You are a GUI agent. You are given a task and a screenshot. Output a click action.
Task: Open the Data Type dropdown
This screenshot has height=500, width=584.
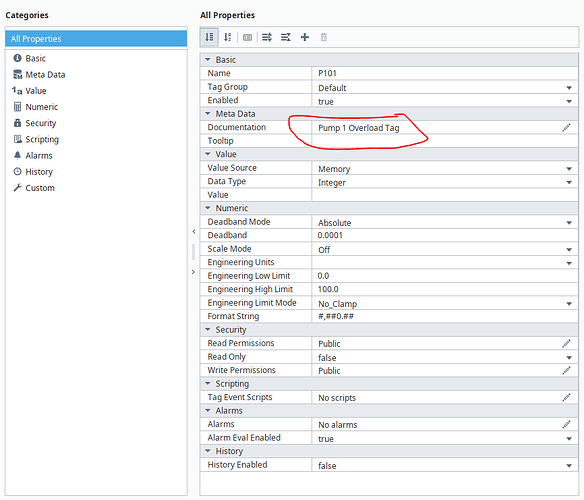[x=569, y=182]
